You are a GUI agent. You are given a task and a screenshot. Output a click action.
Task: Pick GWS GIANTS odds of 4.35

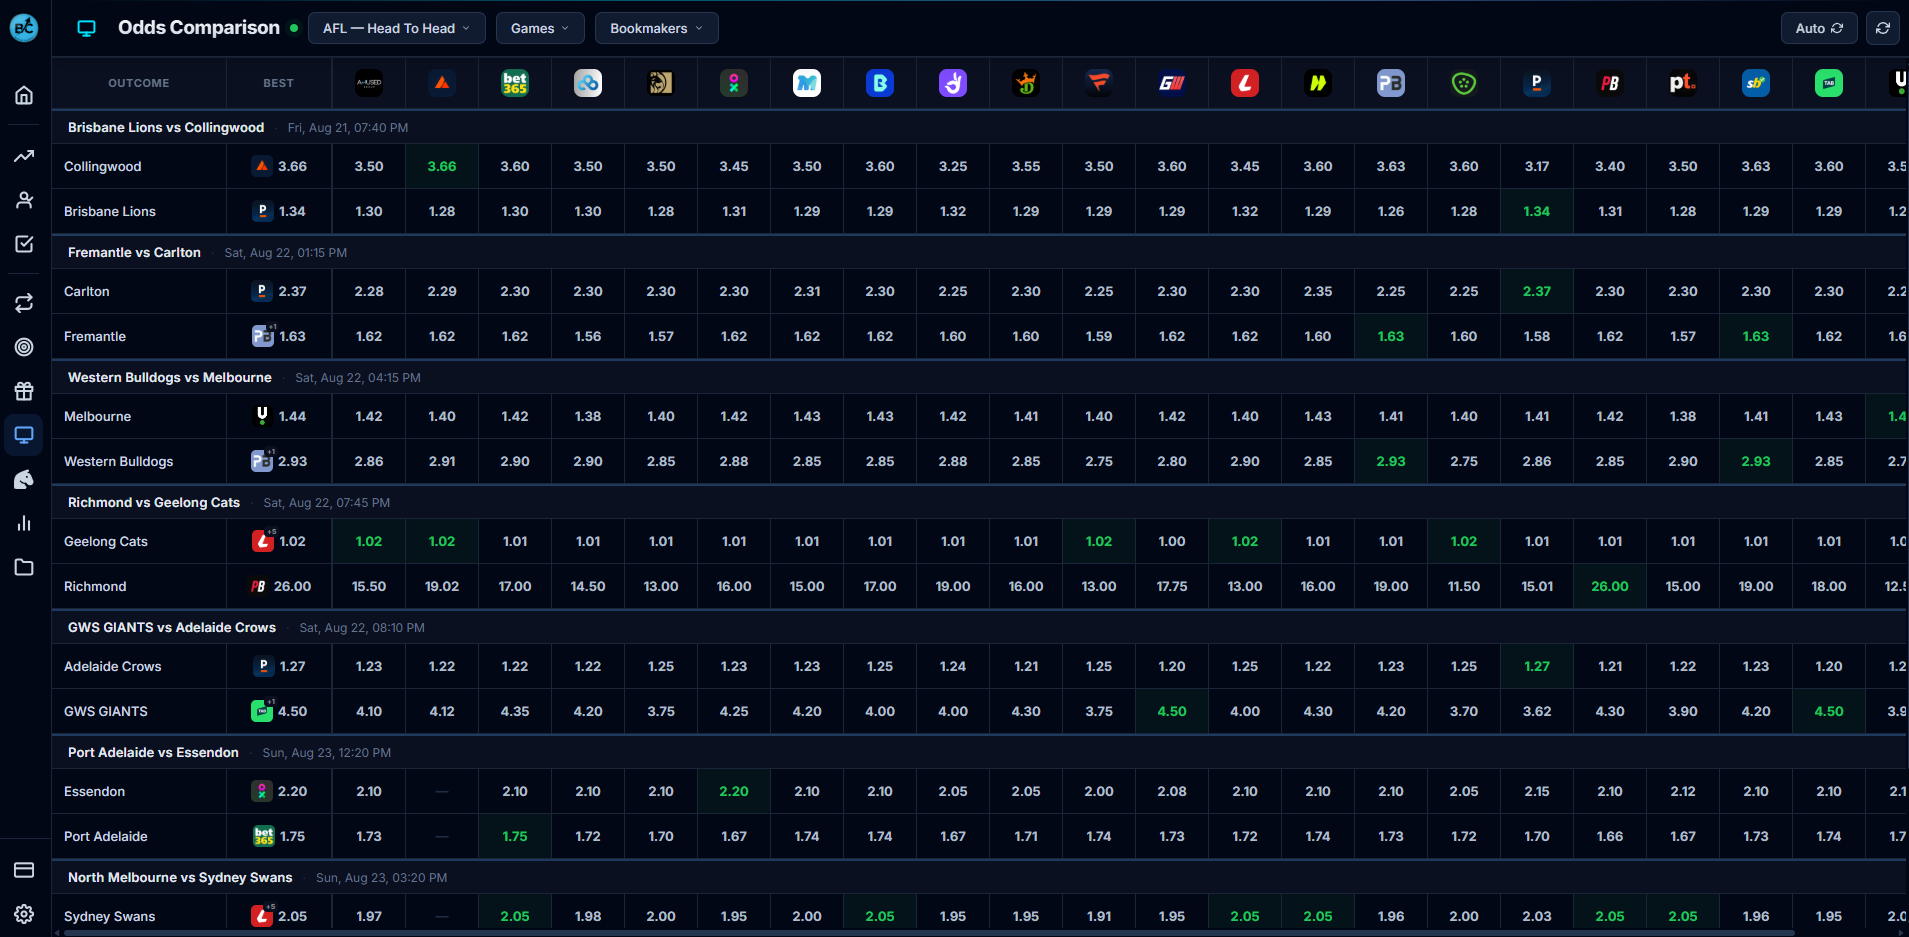[x=515, y=711]
